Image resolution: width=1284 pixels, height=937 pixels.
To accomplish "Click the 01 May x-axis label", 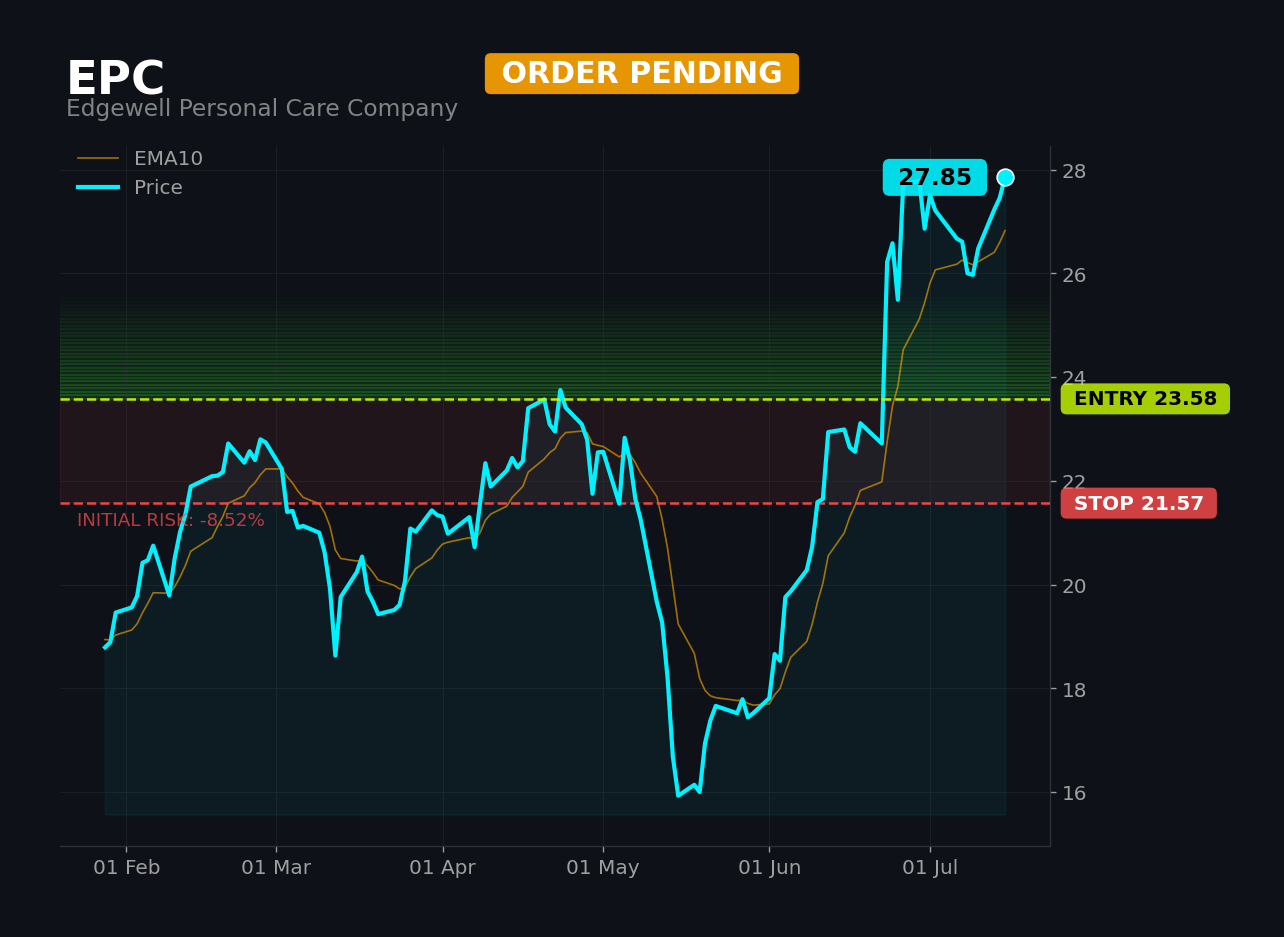I will pos(603,868).
